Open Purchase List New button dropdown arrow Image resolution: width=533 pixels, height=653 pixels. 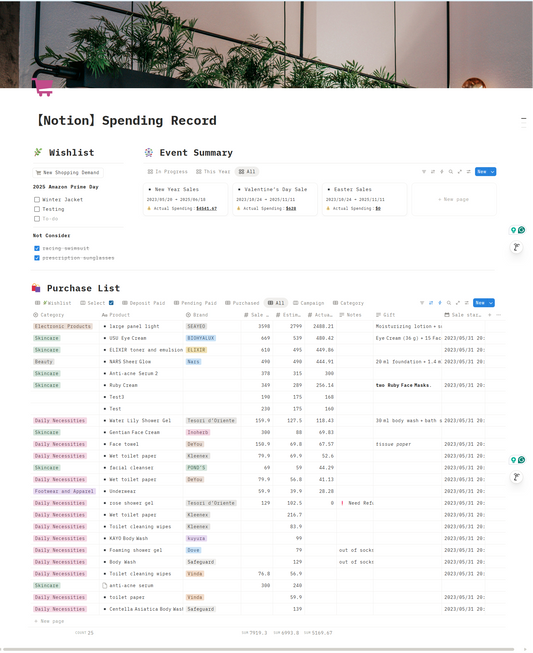coord(491,303)
